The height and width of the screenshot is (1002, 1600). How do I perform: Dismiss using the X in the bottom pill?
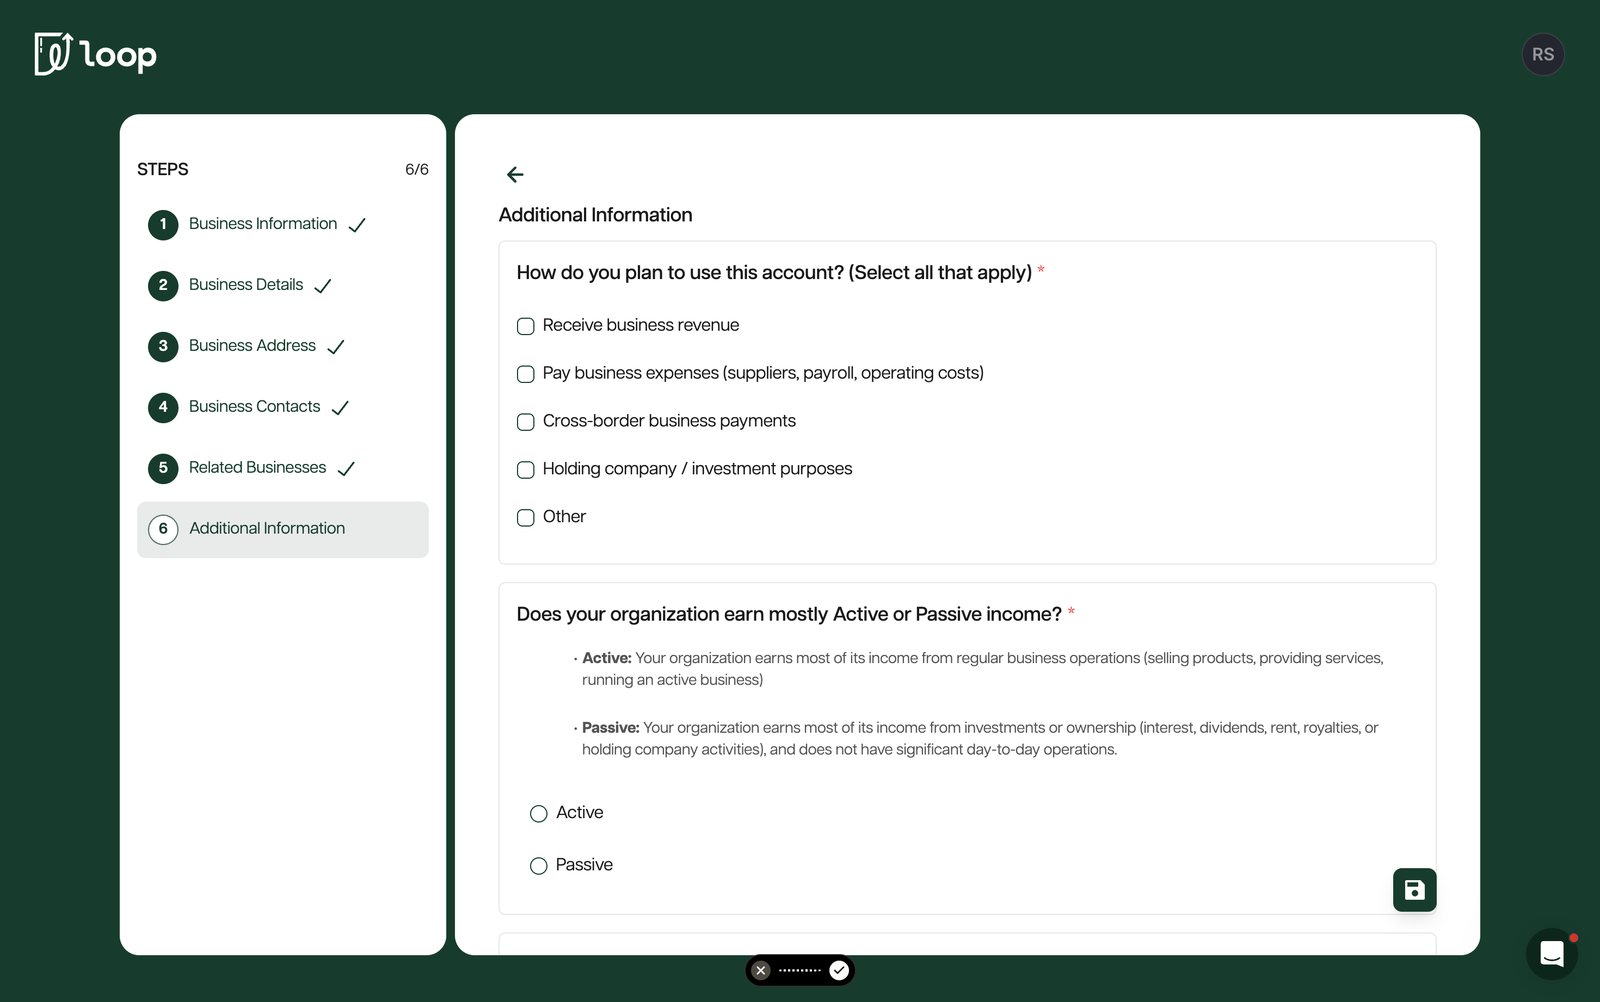(x=761, y=970)
